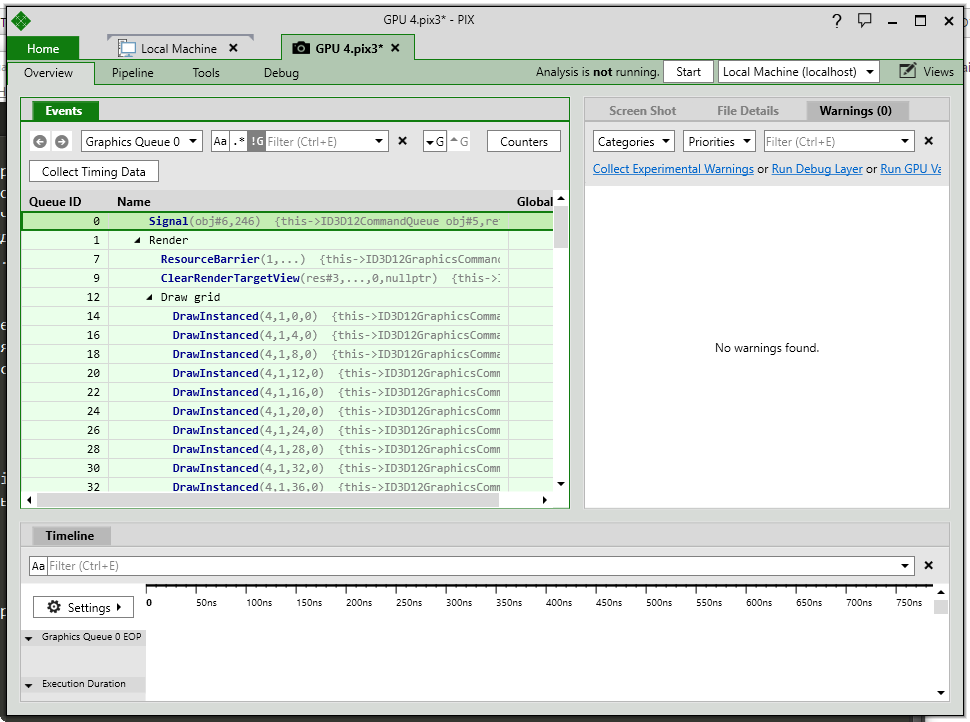This screenshot has width=970, height=722.
Task: Click the next G-down navigation button
Action: [x=435, y=142]
